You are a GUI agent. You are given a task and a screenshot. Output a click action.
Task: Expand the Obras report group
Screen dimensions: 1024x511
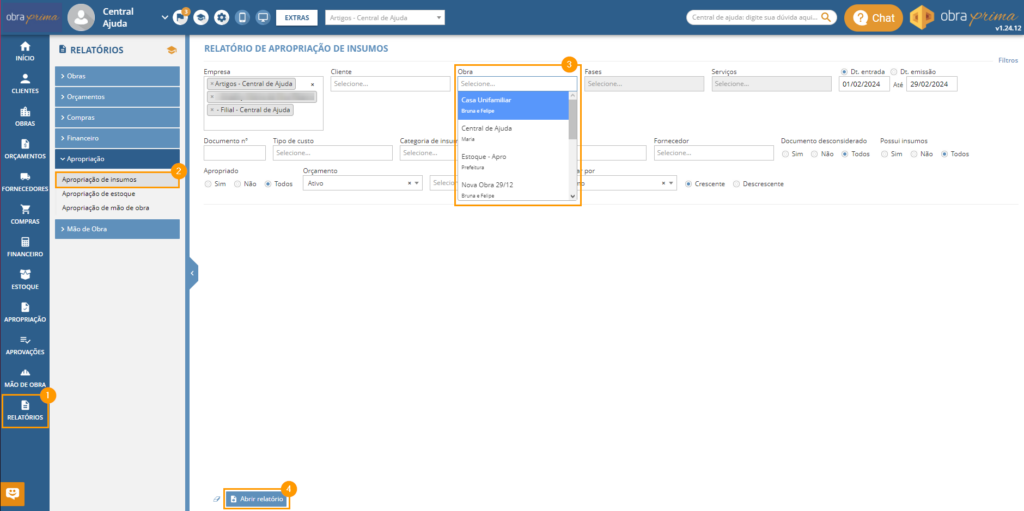[x=117, y=76]
